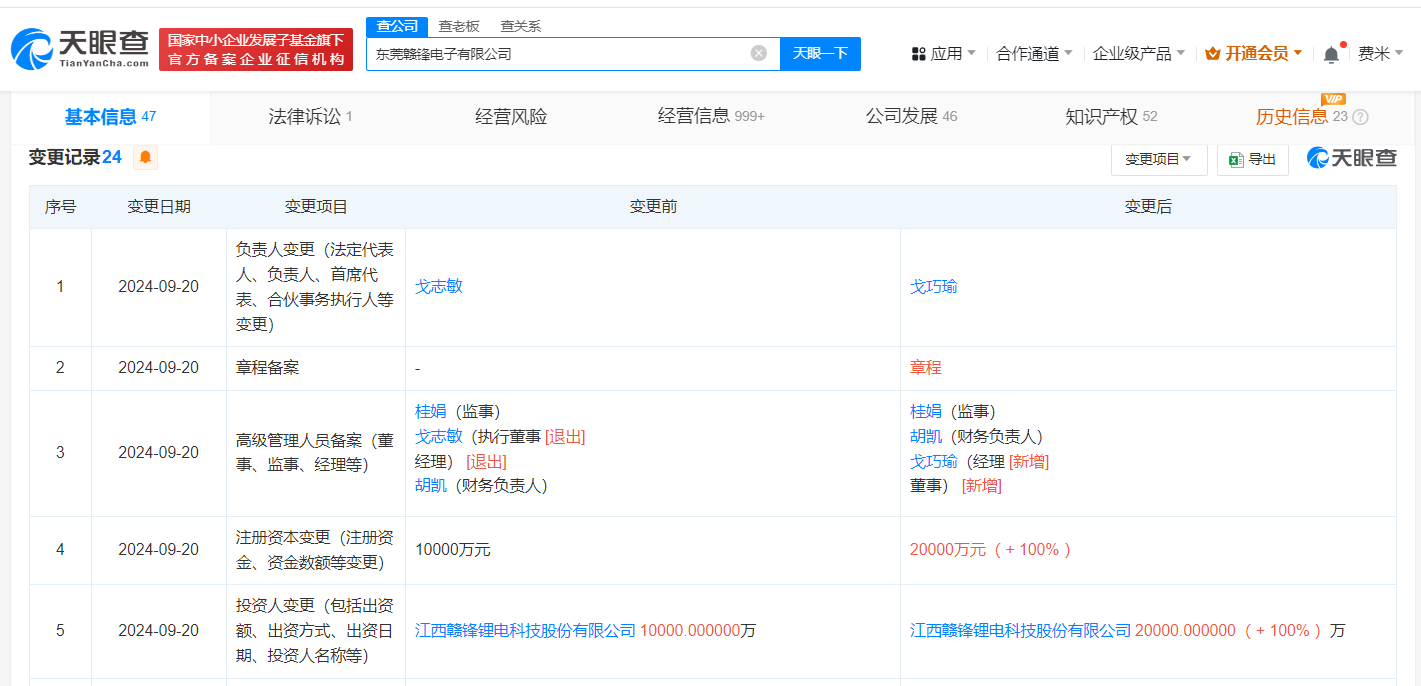
Task: Click the 变更项目 column header in the table
Action: [316, 207]
